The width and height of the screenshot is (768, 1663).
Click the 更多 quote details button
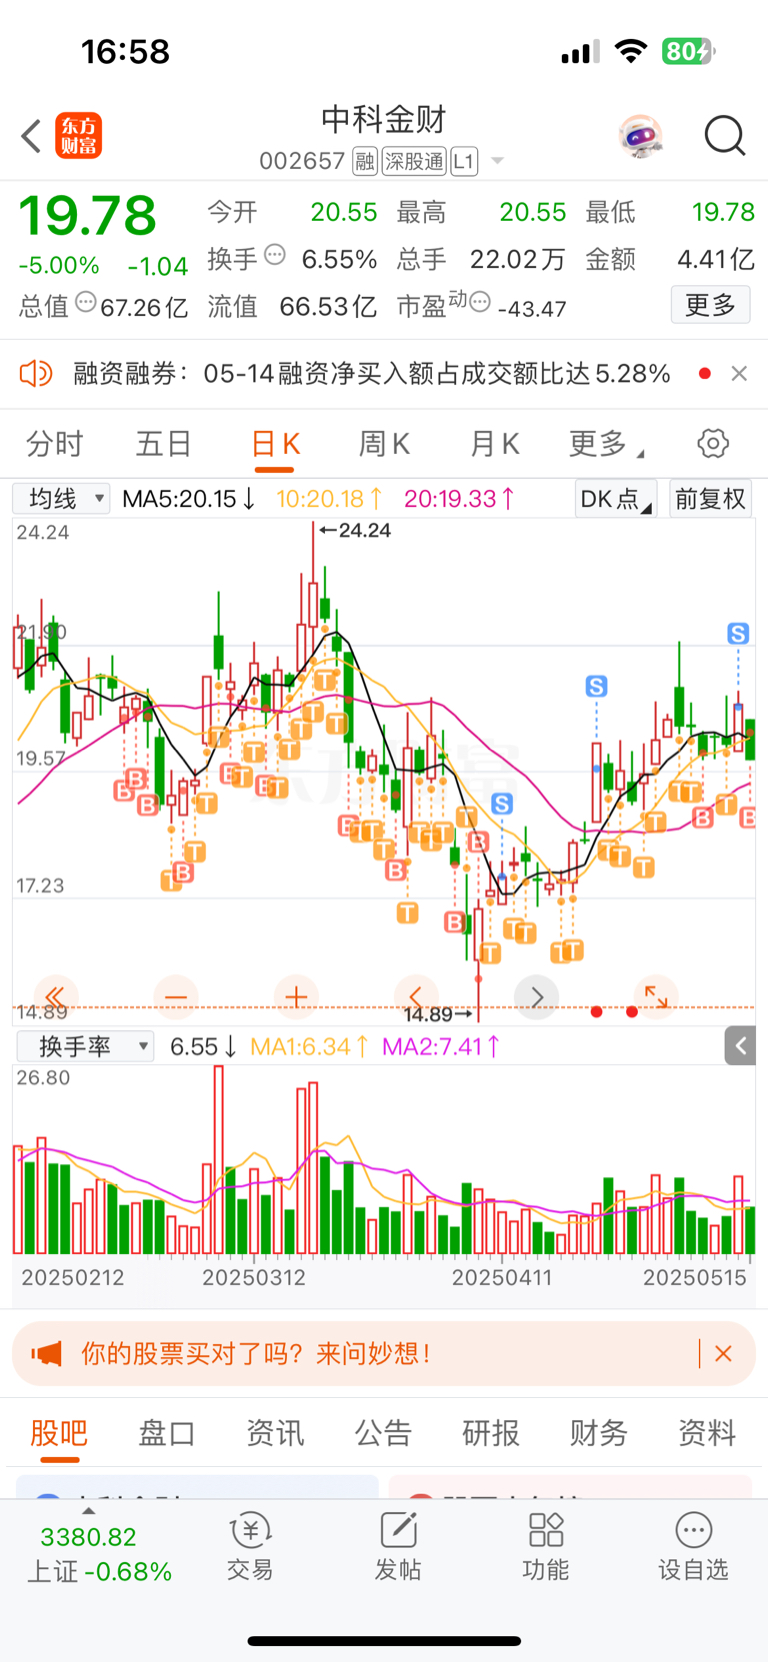[710, 304]
